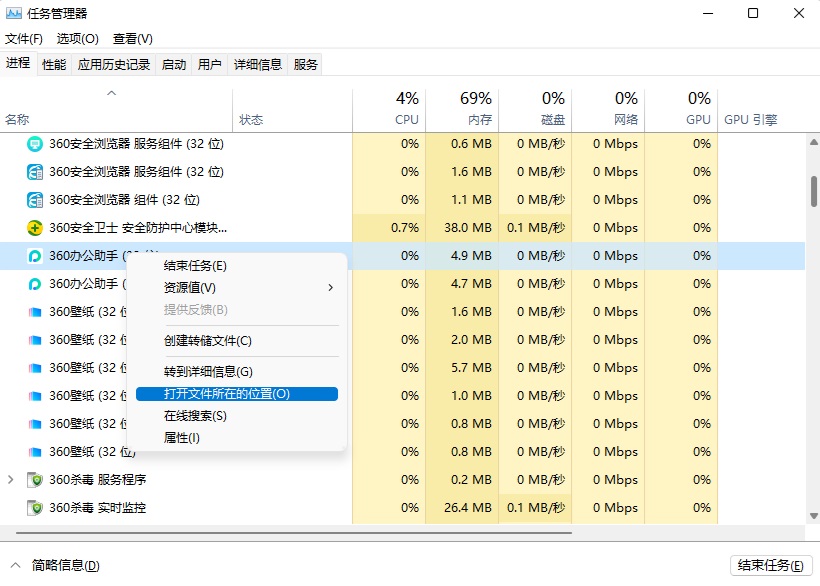The width and height of the screenshot is (820, 586).
Task: Select the 360安全卫士 安全防护中心模块 row name
Action: [x=138, y=228]
